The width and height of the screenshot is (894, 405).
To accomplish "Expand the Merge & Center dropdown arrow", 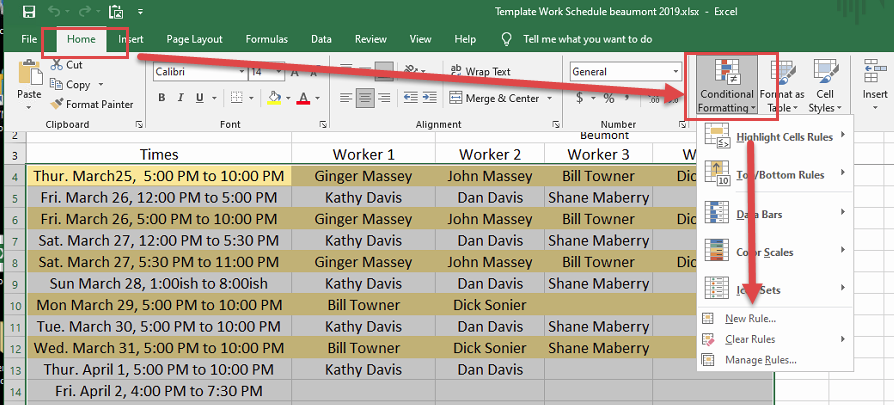I will 548,98.
